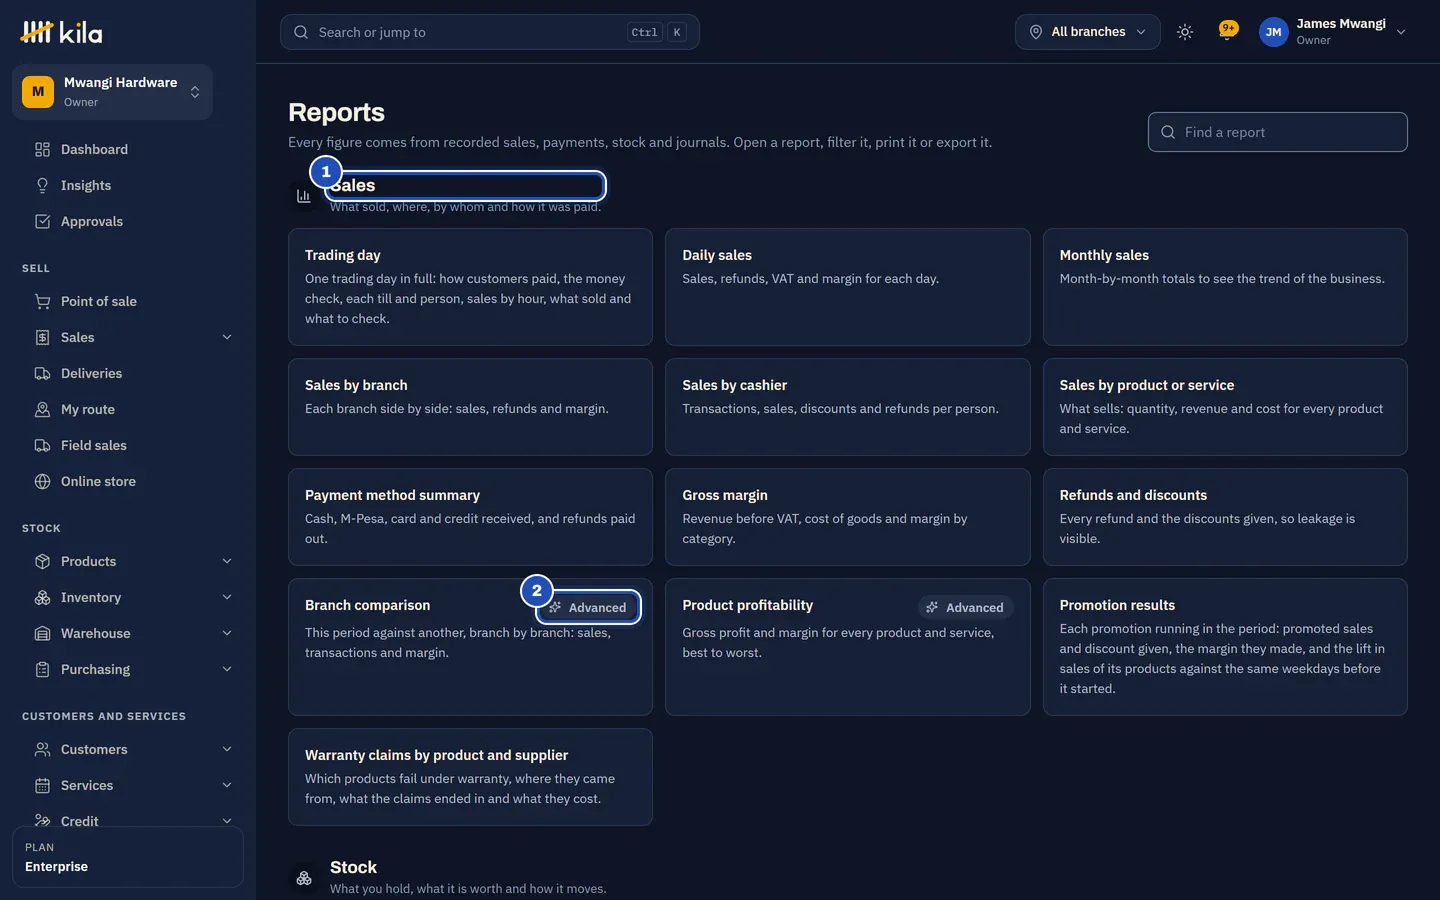Click the Products box icon

point(42,562)
